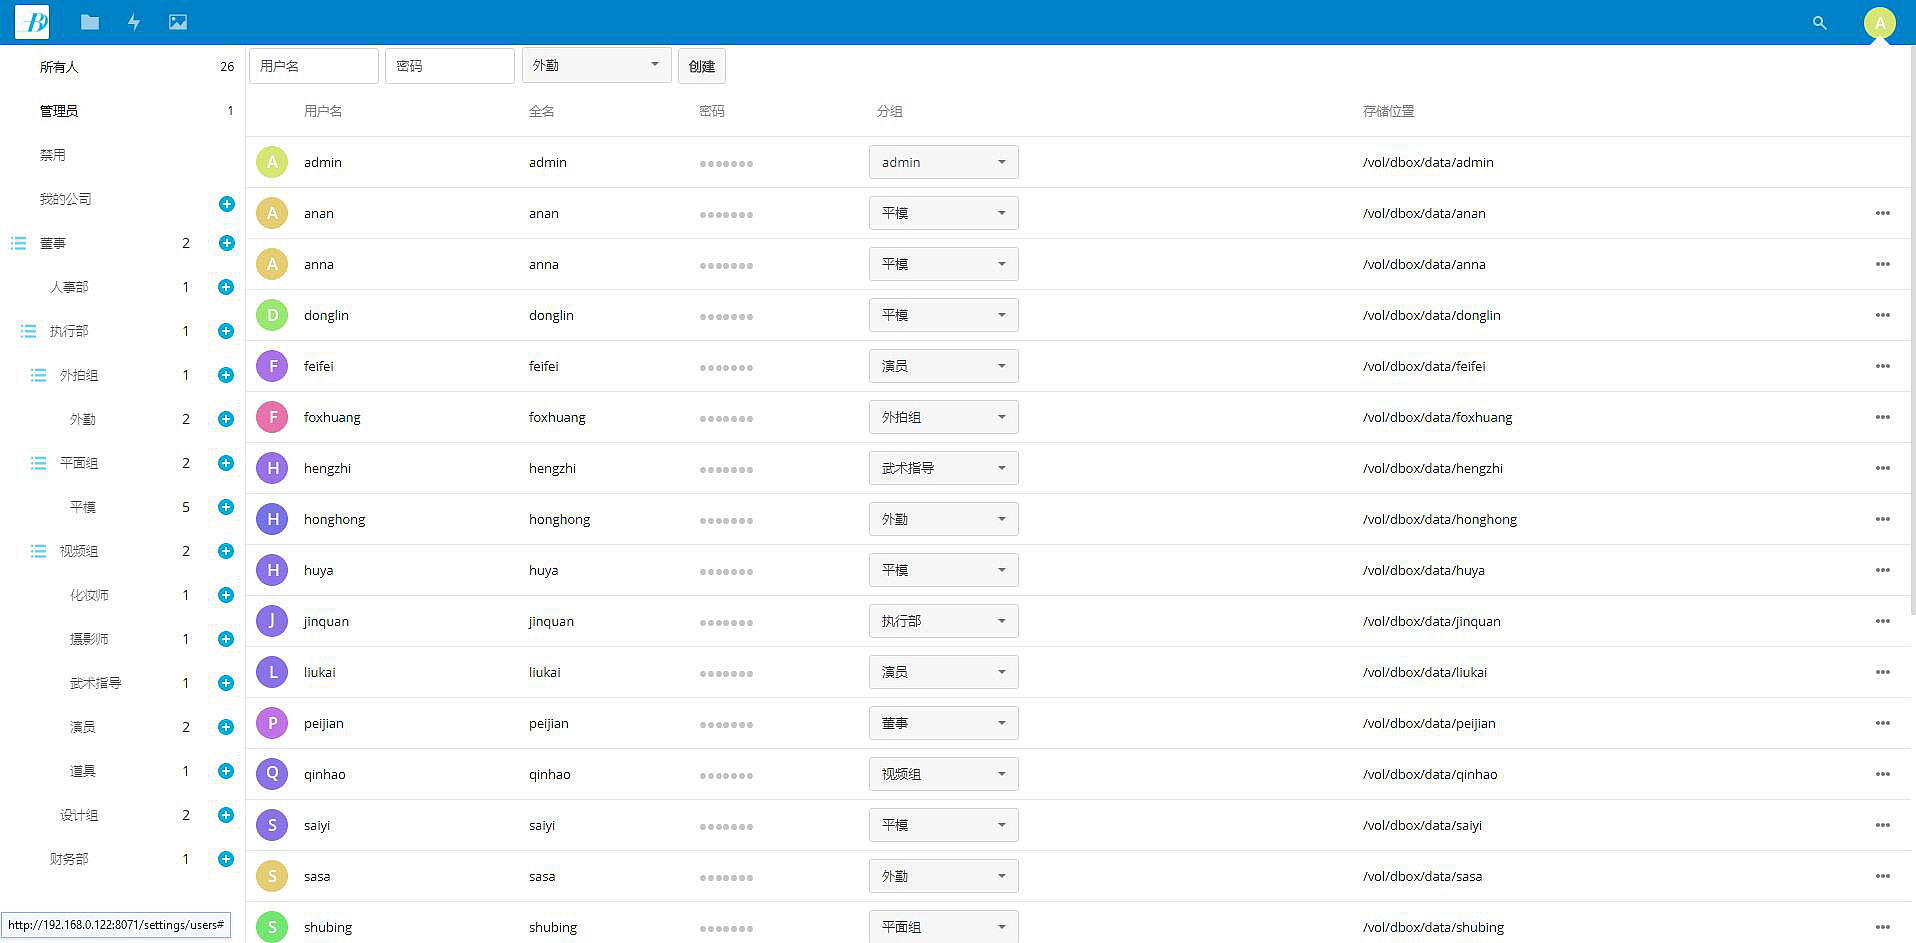
Task: Select 摄影师 group in sidebar
Action: [89, 639]
